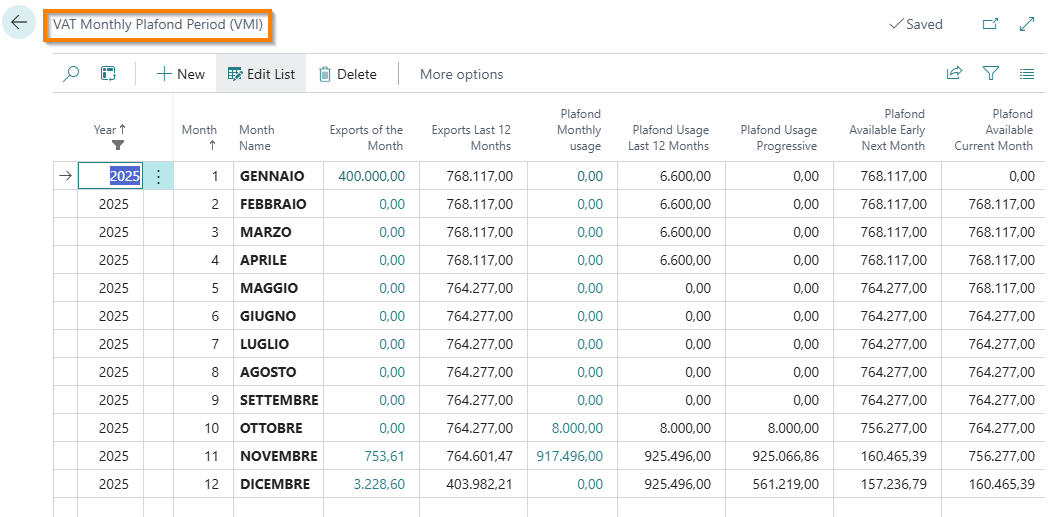Click the share icon in toolbar

(954, 74)
